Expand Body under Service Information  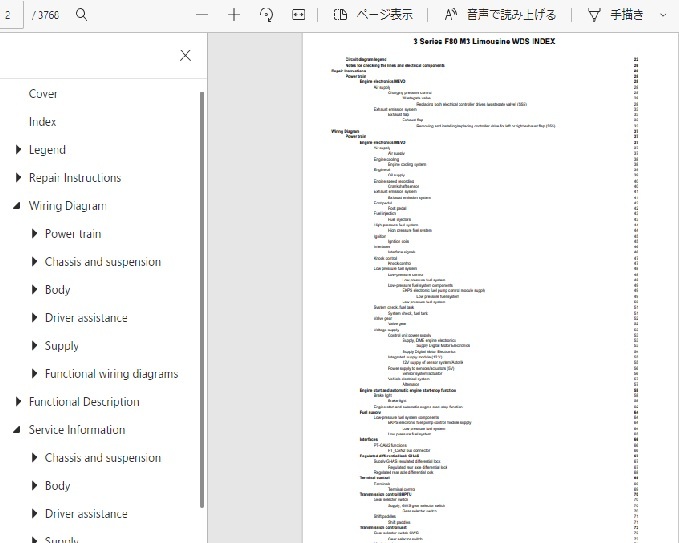(34, 486)
